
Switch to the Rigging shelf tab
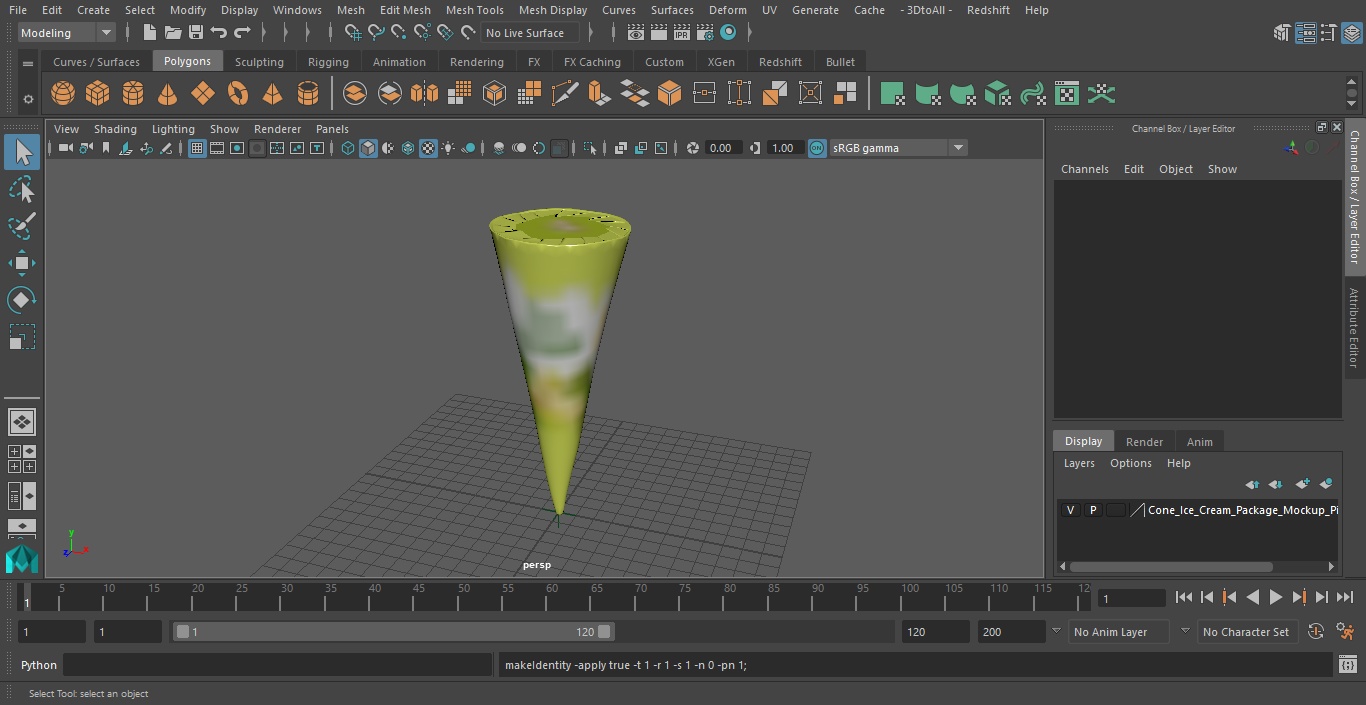click(x=328, y=62)
